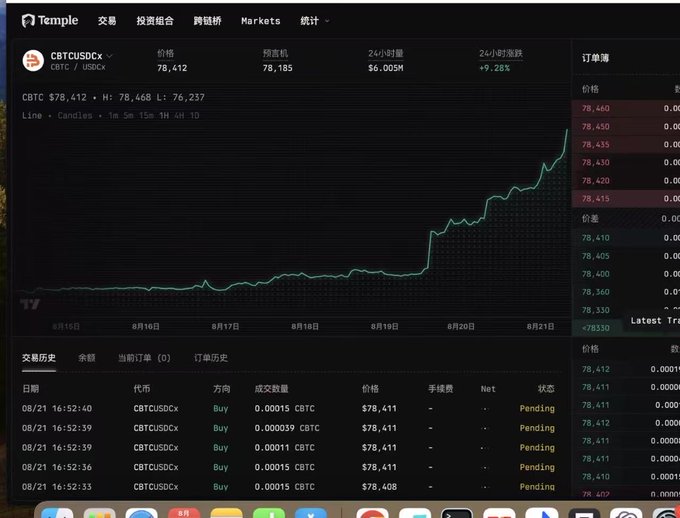The image size is (680, 518).
Task: Switch to the 订单历史 tab
Action: point(211,358)
